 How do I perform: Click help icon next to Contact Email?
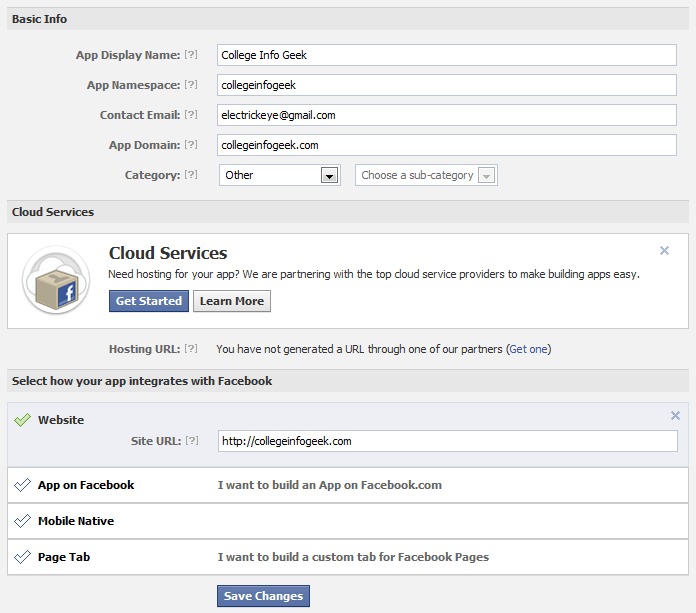[191, 115]
